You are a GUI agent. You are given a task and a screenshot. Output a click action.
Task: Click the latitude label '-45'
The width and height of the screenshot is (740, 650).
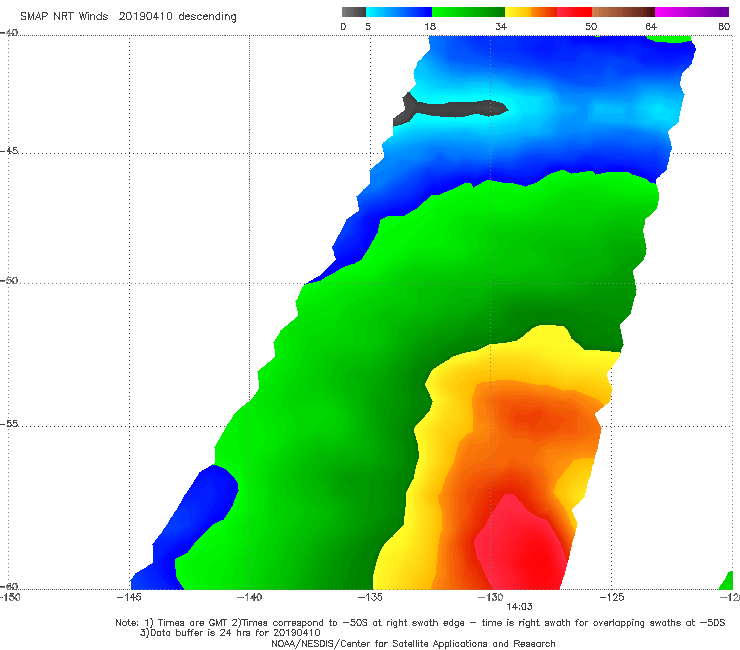tap(9, 151)
